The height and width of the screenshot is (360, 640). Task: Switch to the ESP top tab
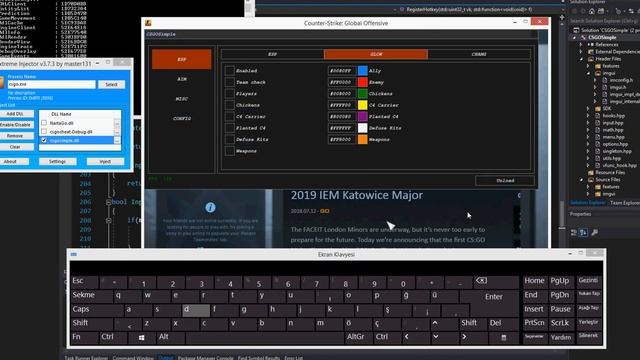click(272, 54)
